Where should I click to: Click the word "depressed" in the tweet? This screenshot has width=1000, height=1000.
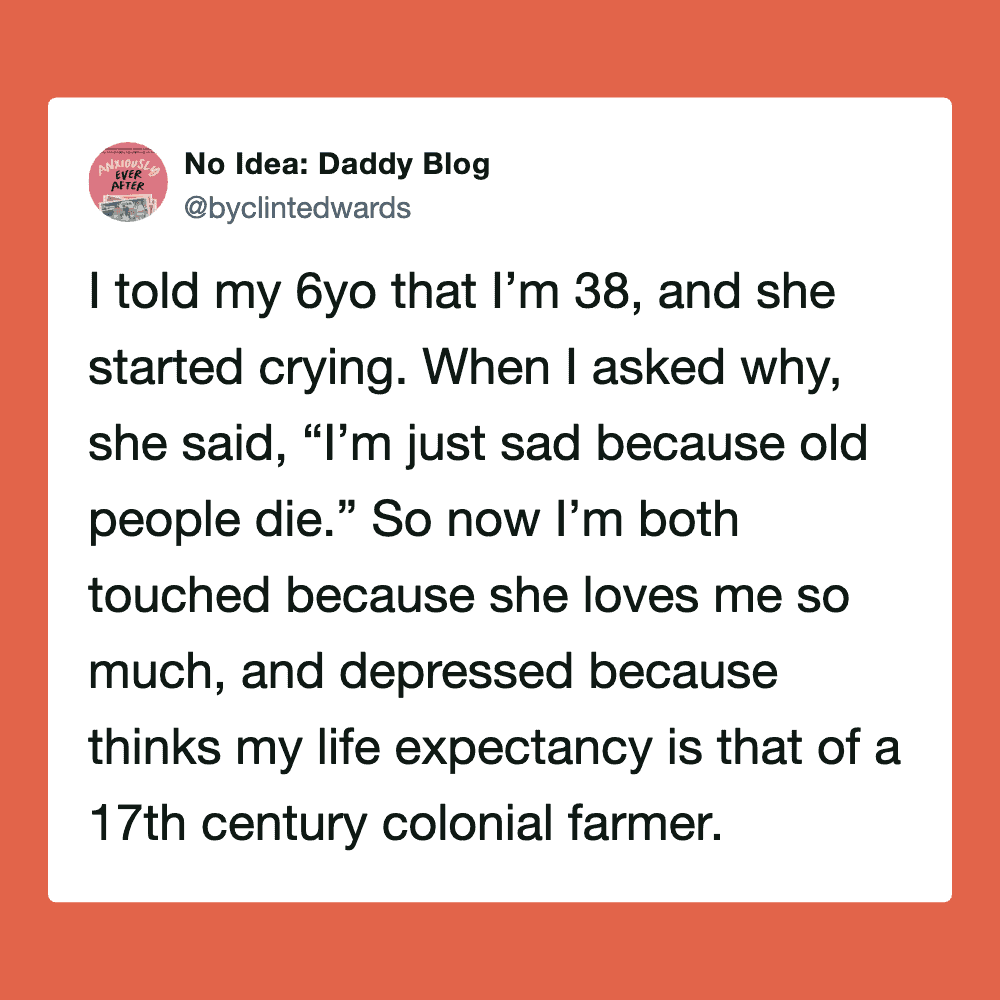coord(456,673)
